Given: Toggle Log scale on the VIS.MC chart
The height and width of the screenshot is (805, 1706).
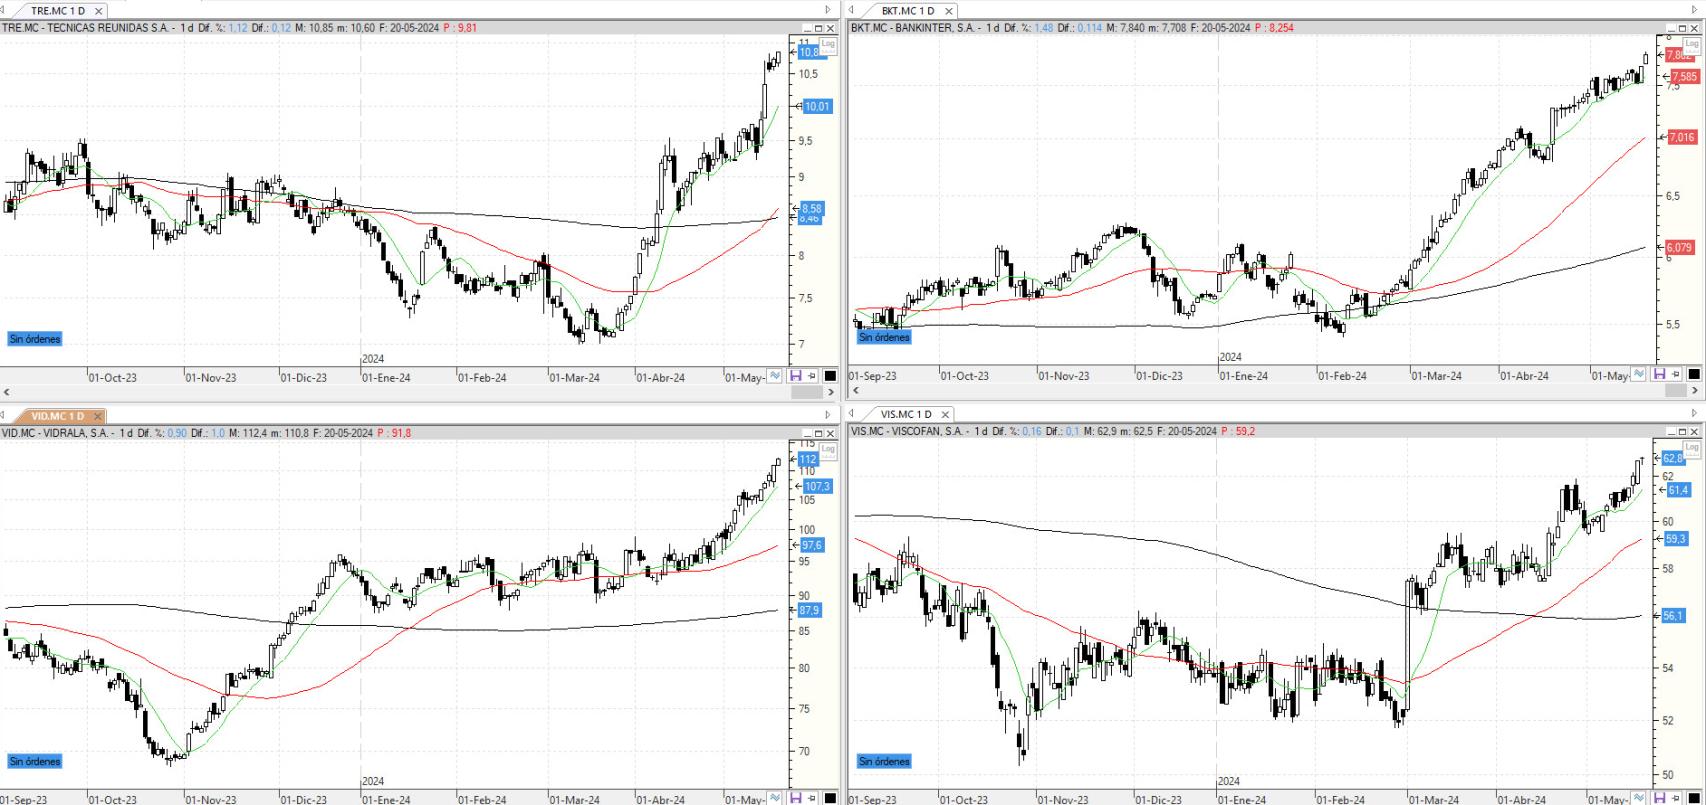Looking at the screenshot, I should (1691, 449).
